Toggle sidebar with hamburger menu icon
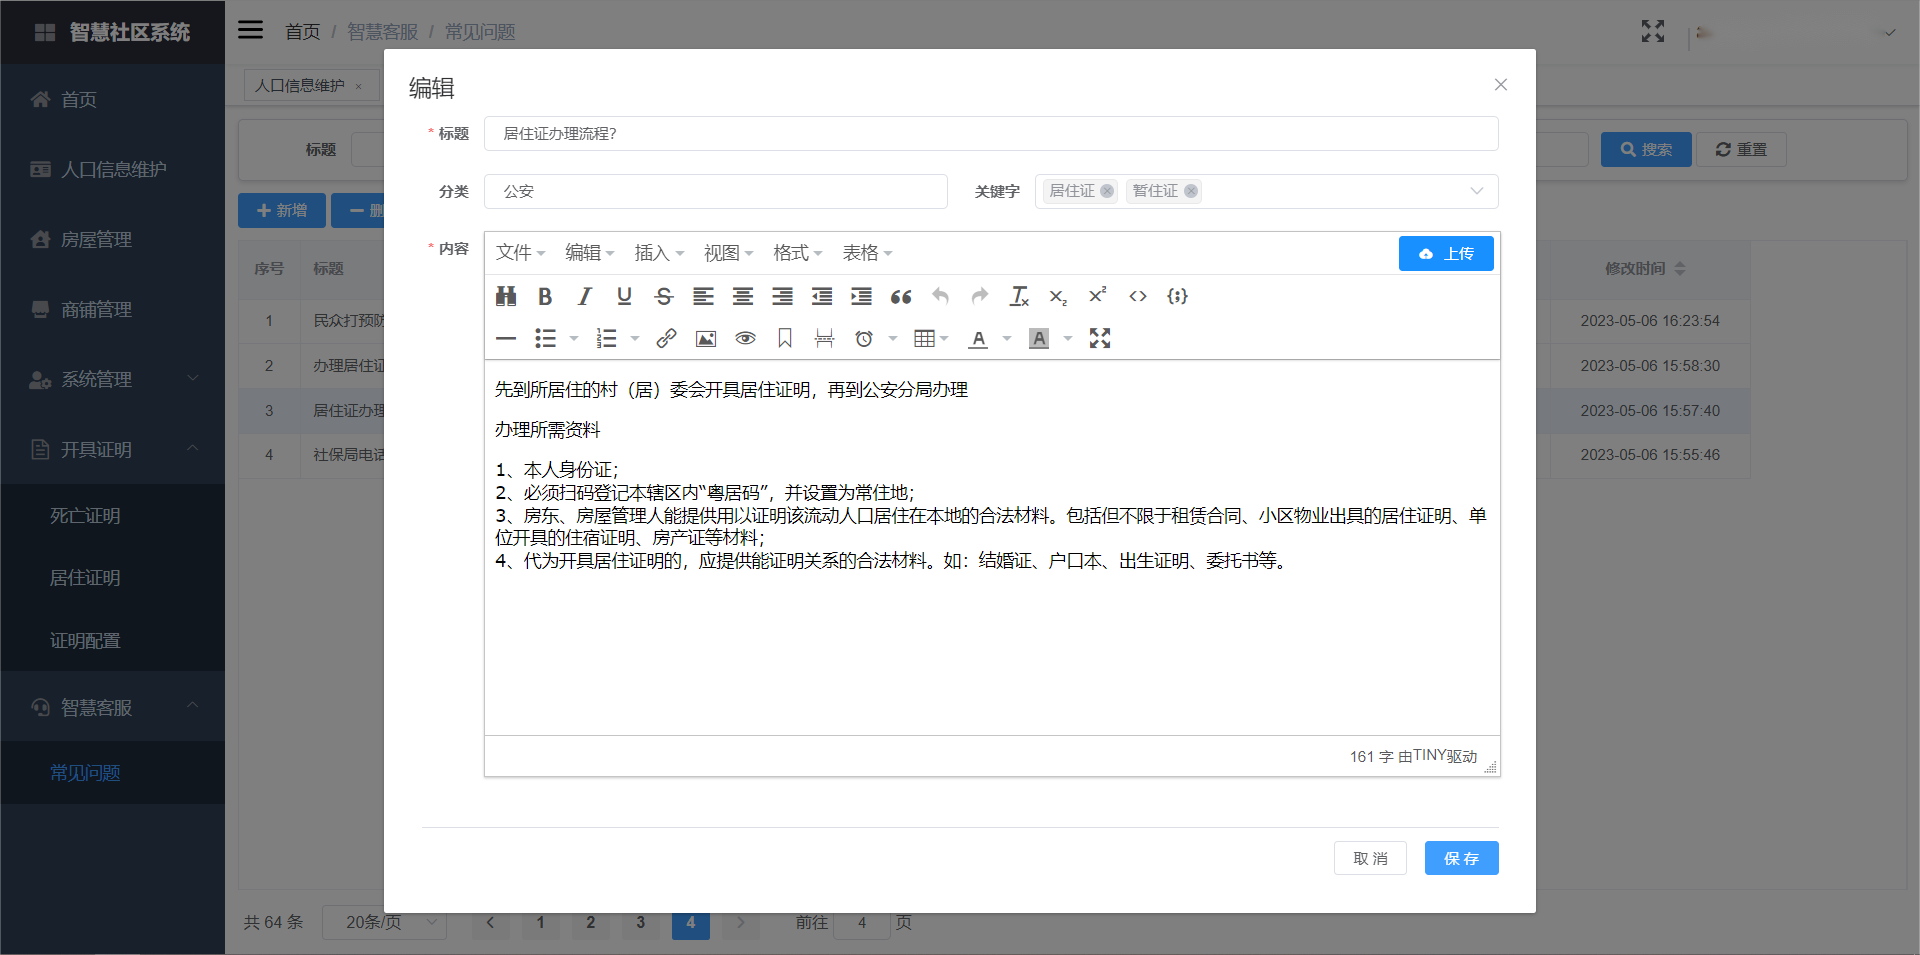 click(x=250, y=30)
